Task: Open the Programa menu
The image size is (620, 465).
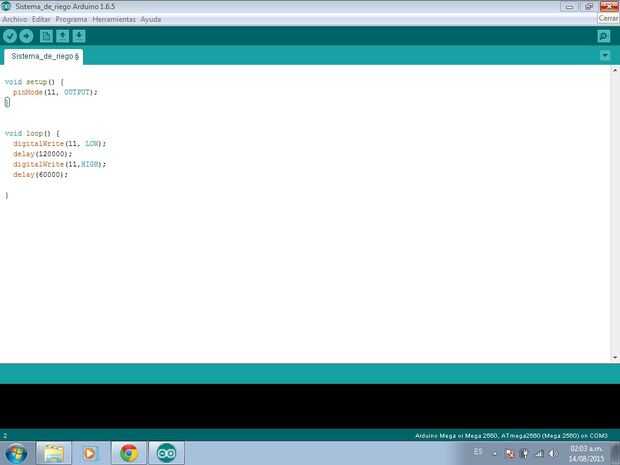Action: pyautogui.click(x=71, y=19)
